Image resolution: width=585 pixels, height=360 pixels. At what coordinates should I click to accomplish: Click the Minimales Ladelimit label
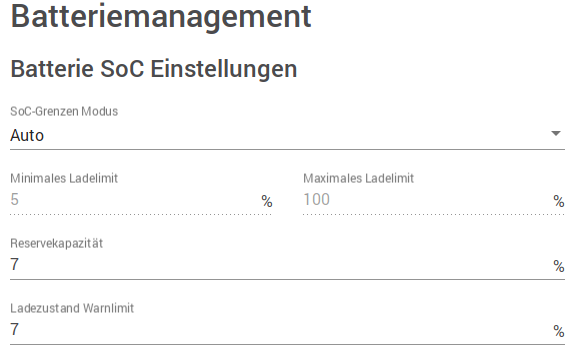64,178
